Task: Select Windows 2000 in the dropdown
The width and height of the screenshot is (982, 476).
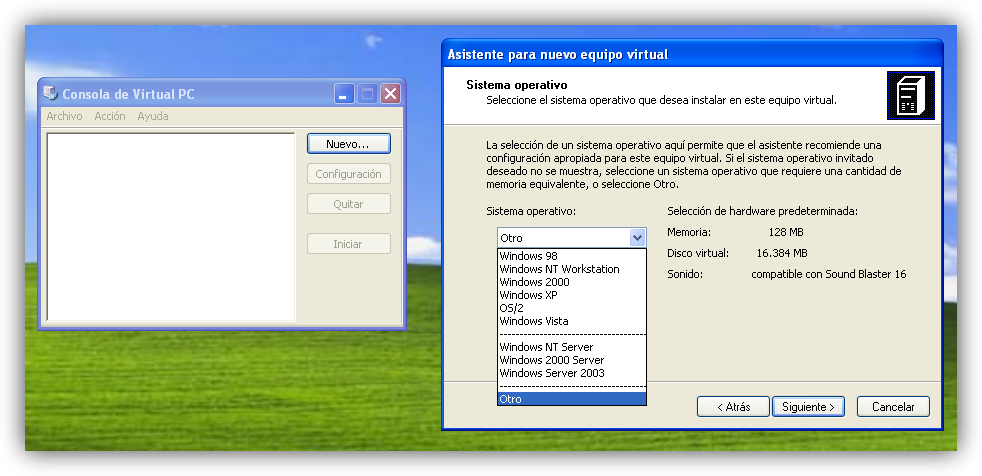Action: click(534, 282)
